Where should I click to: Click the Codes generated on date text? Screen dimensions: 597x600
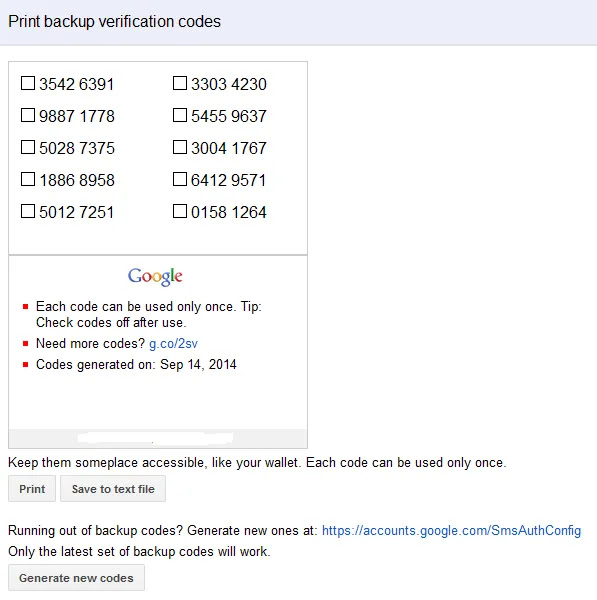point(136,365)
